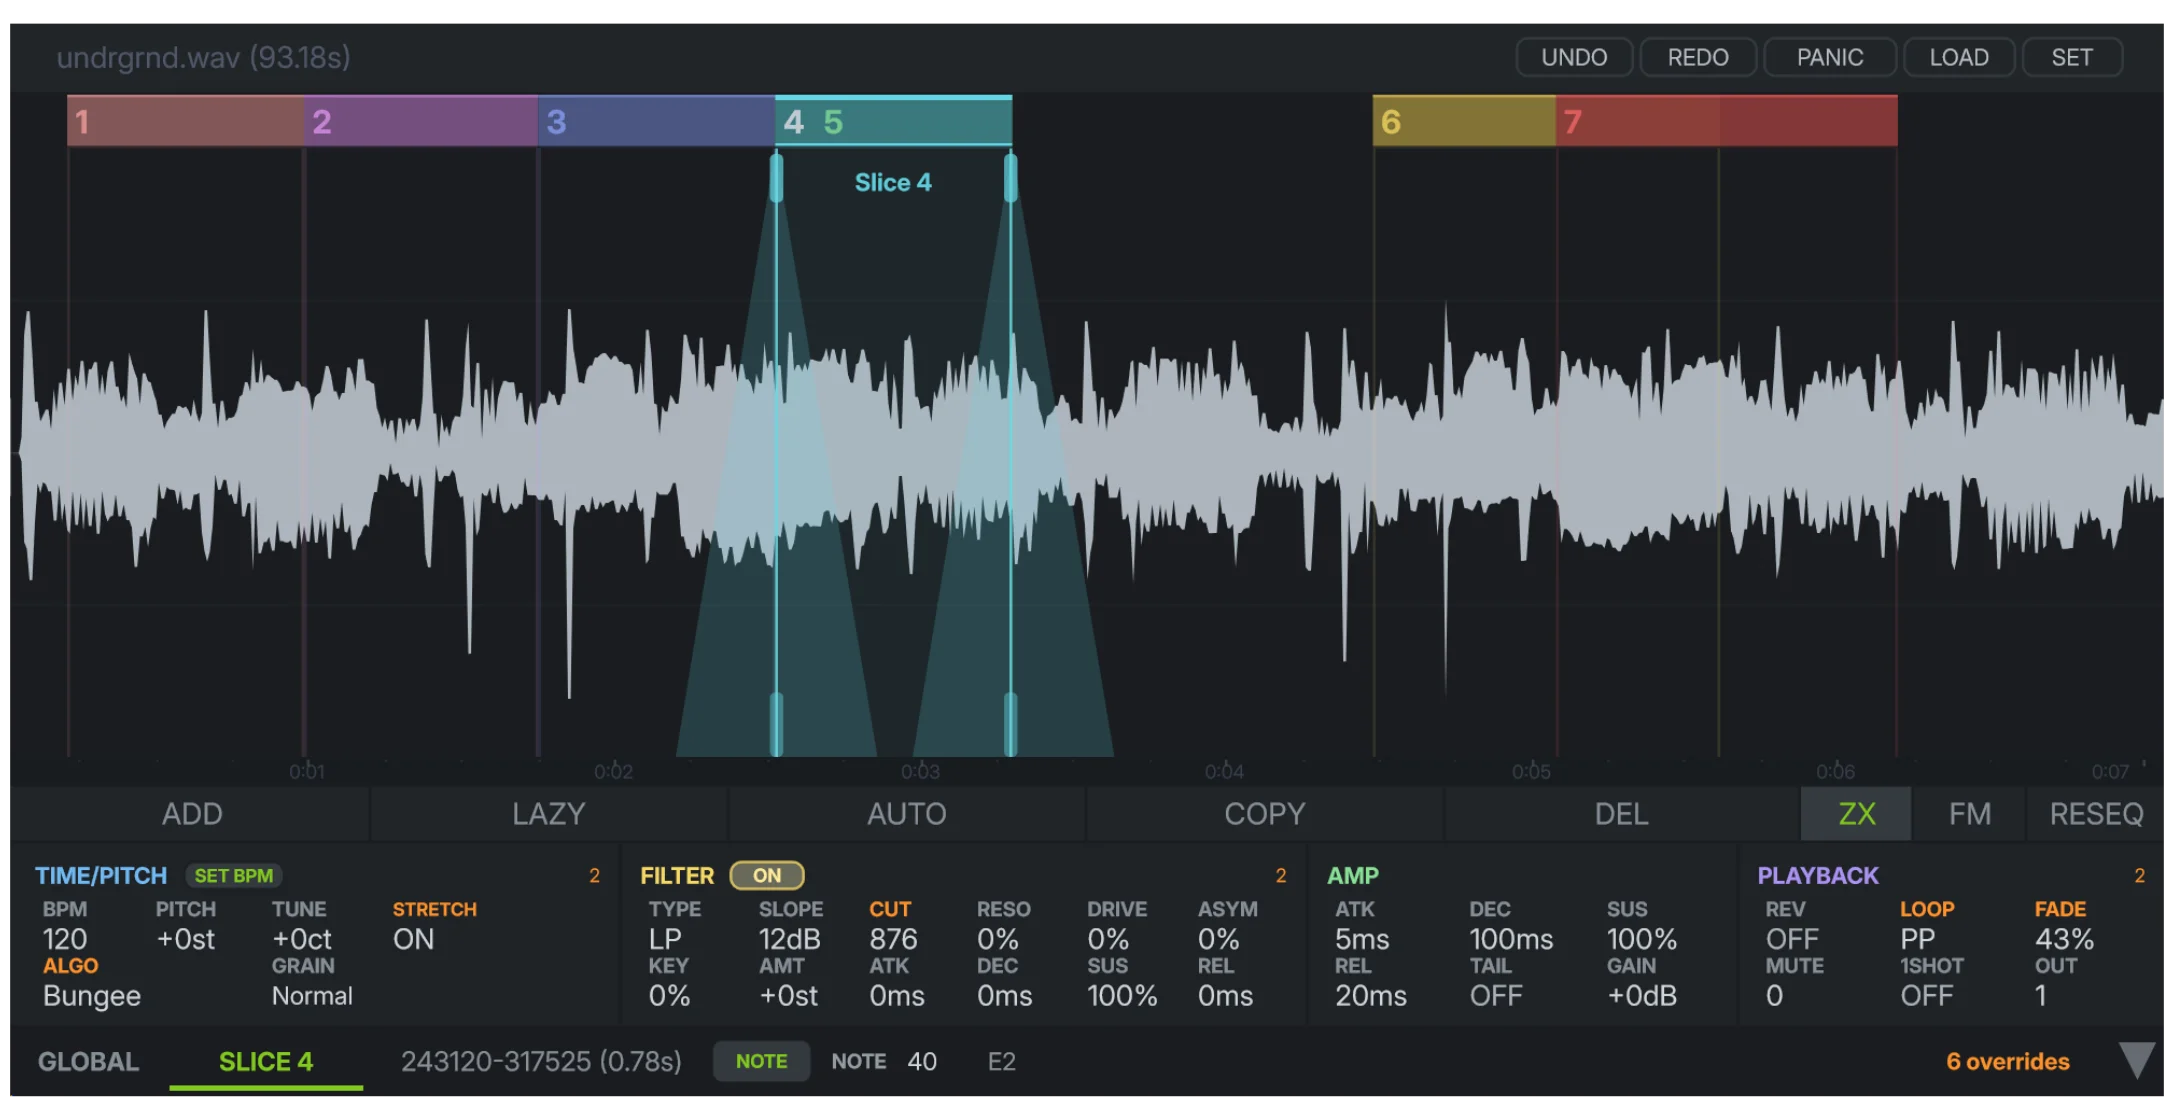Image resolution: width=2178 pixels, height=1118 pixels.
Task: Select the DEL slice tool
Action: pos(1620,813)
